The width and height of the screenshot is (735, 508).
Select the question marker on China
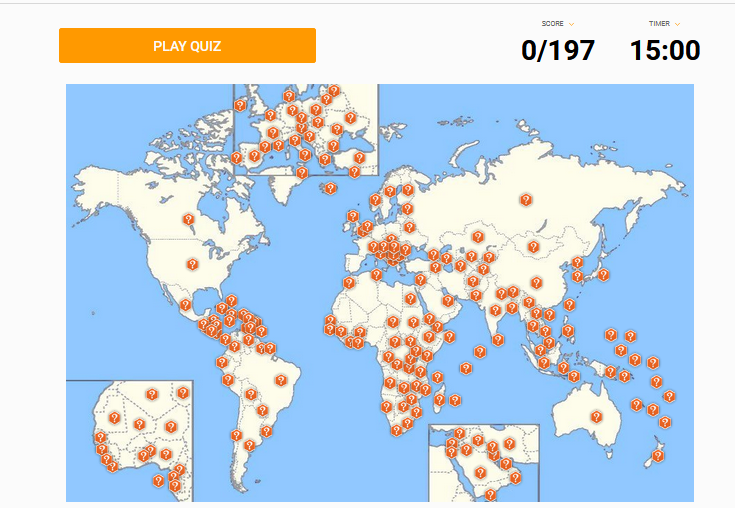537,283
